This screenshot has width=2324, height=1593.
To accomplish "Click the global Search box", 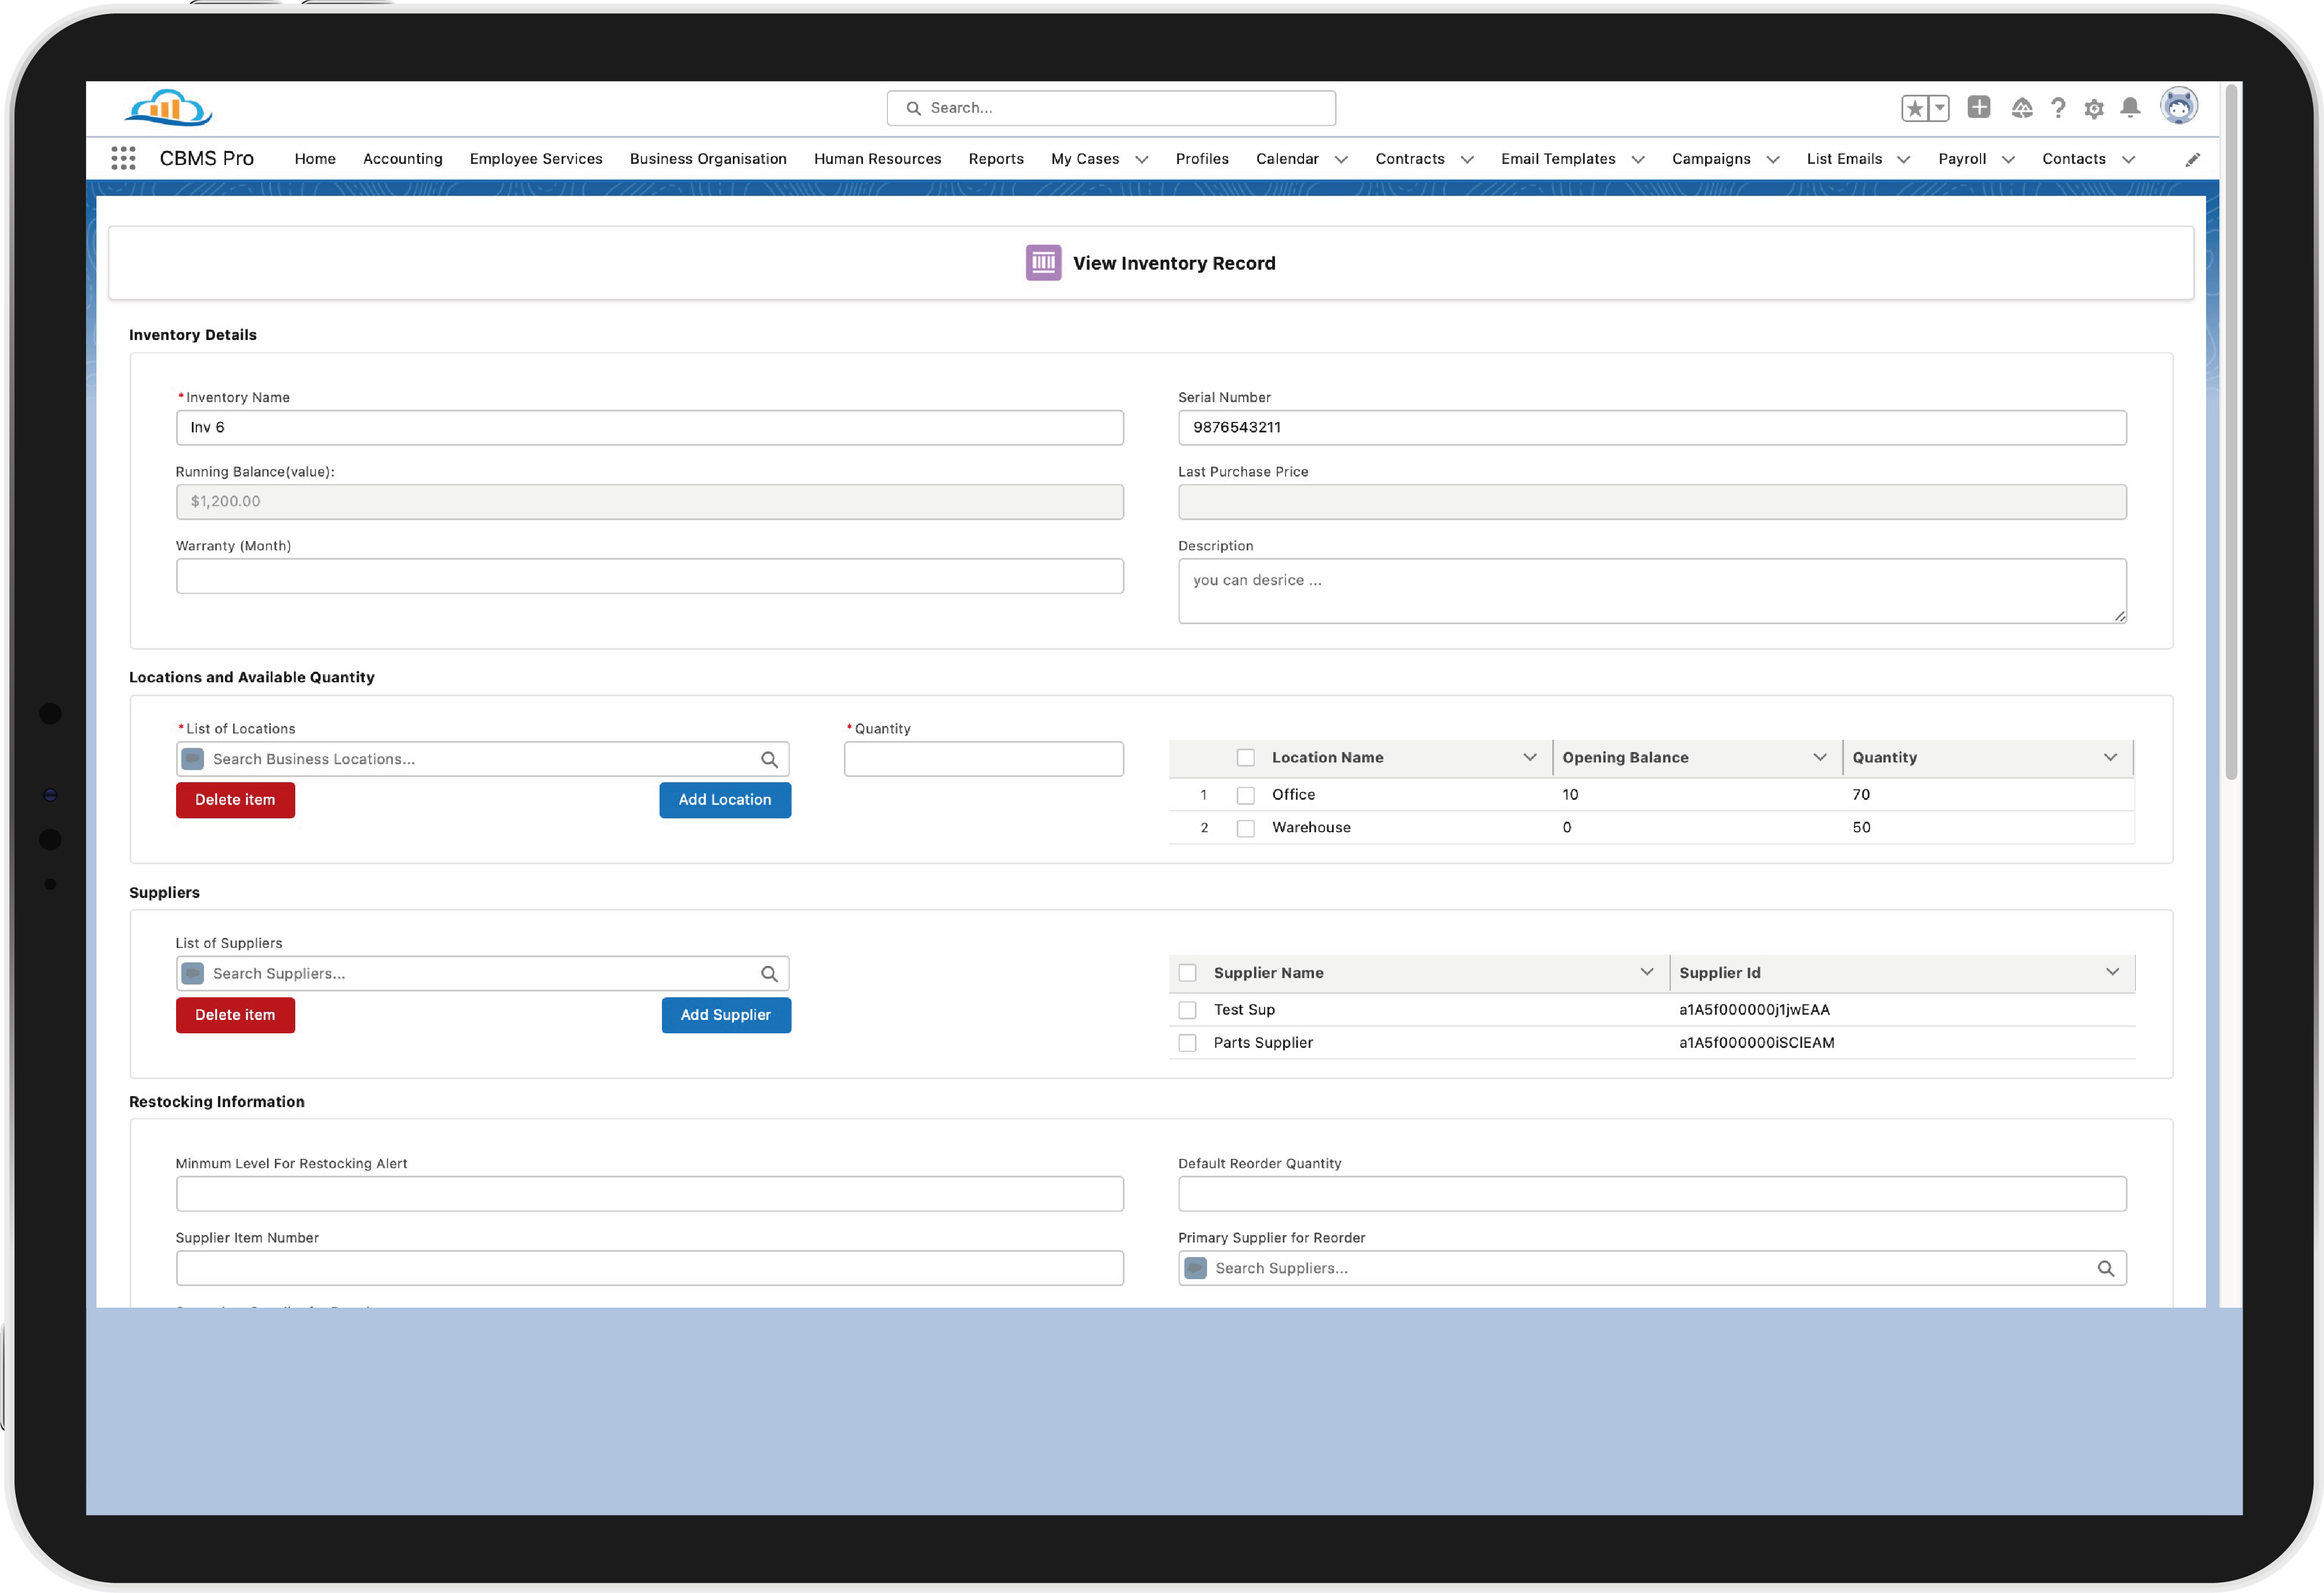I will (x=1111, y=108).
